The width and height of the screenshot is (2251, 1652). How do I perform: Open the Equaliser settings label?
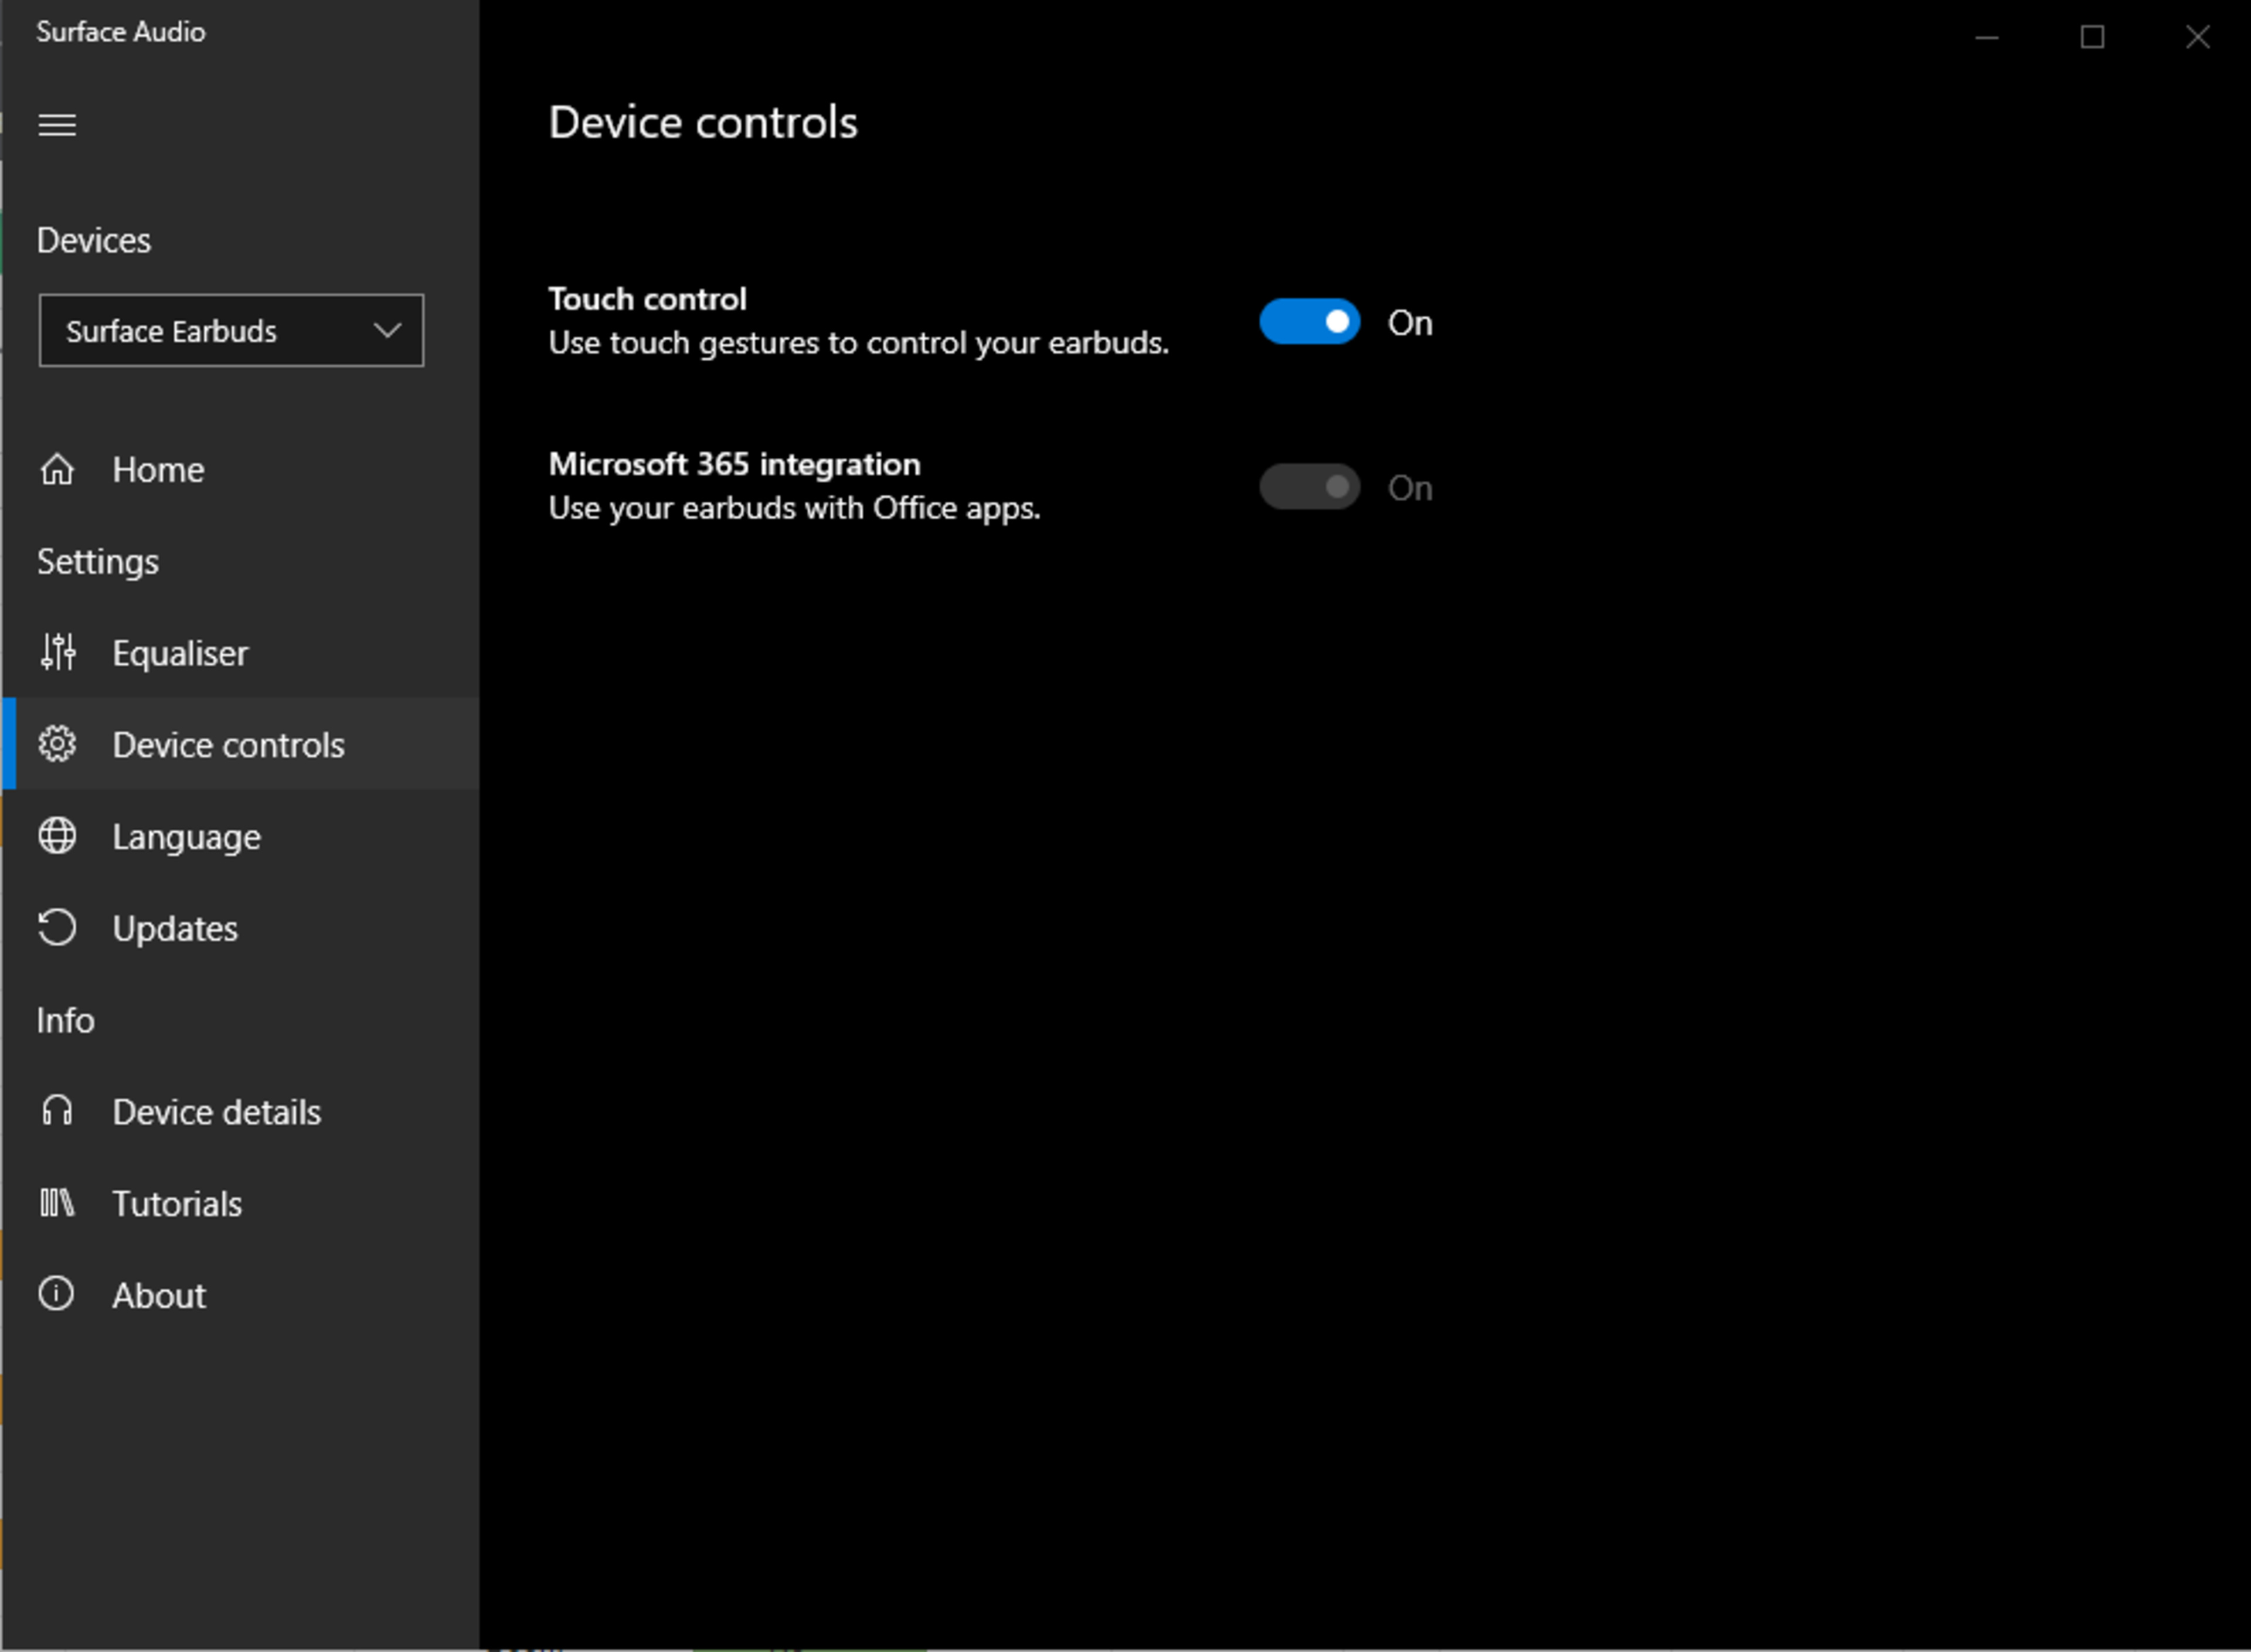point(180,653)
